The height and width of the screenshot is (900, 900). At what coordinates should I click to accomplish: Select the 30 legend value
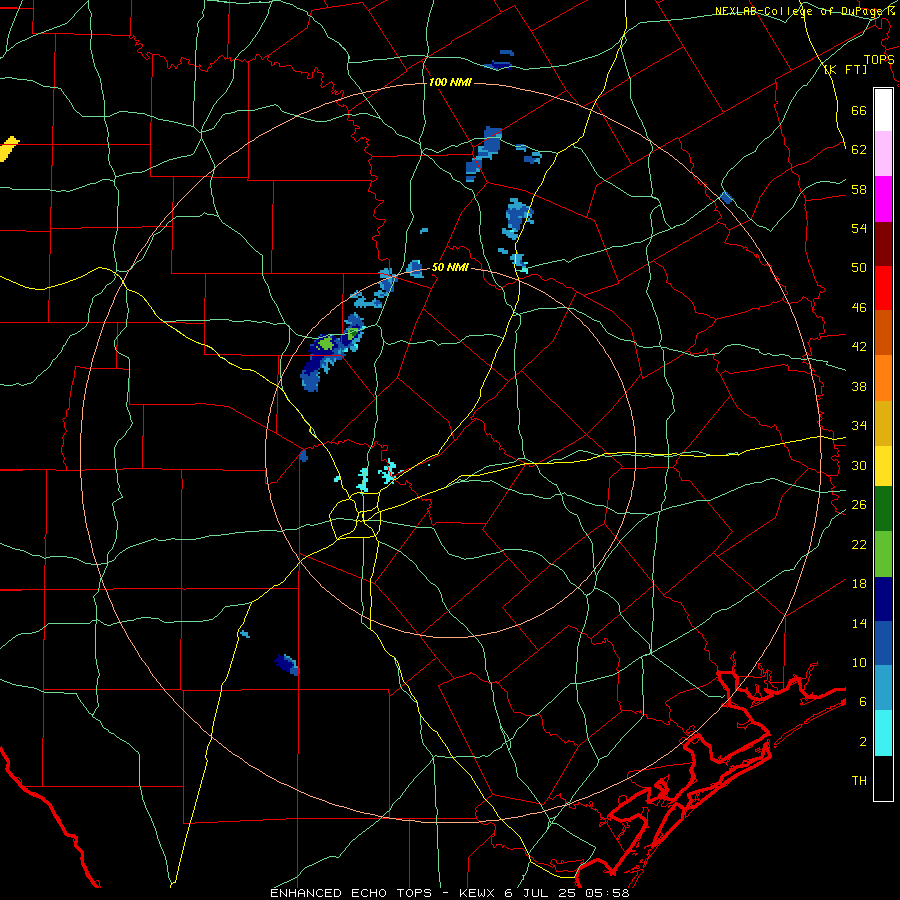859,465
